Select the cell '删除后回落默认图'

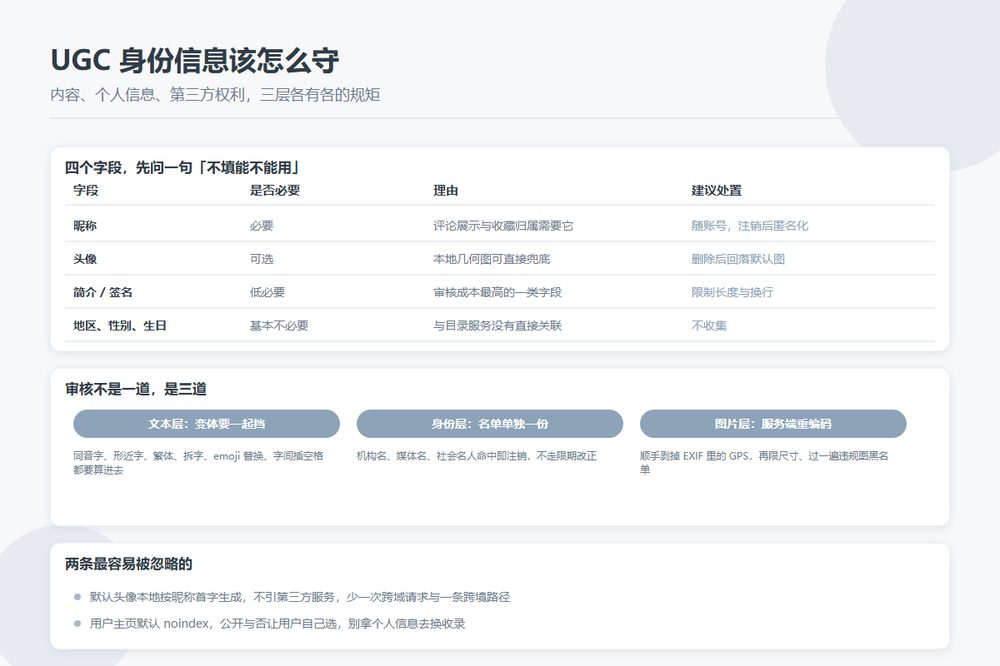(738, 259)
